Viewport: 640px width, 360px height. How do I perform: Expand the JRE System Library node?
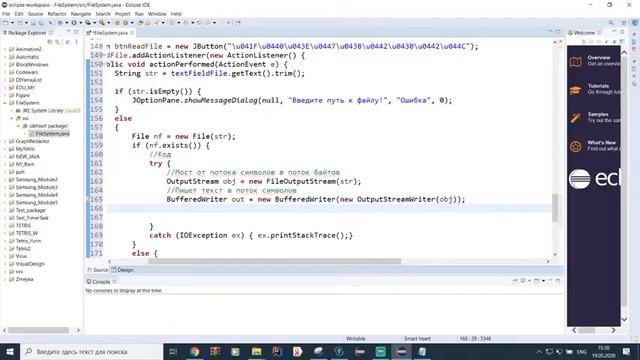pyautogui.click(x=12, y=111)
